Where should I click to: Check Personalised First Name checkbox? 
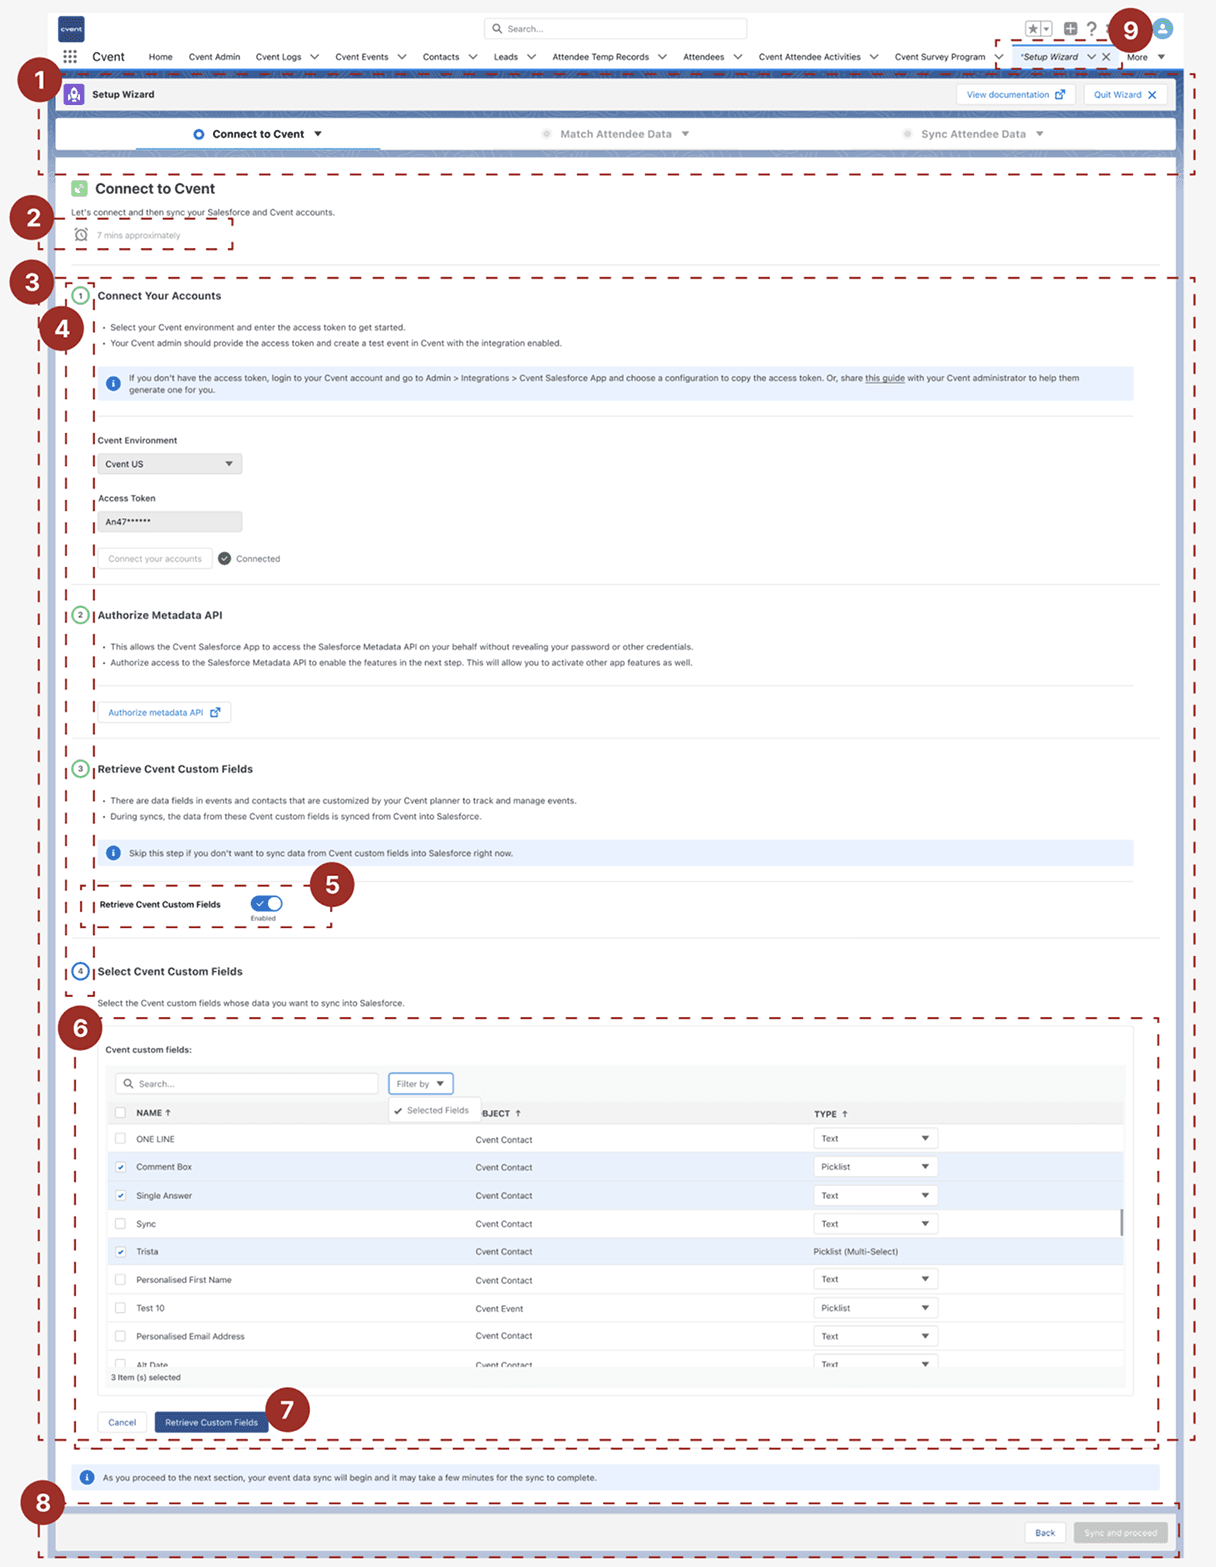[x=120, y=1279]
